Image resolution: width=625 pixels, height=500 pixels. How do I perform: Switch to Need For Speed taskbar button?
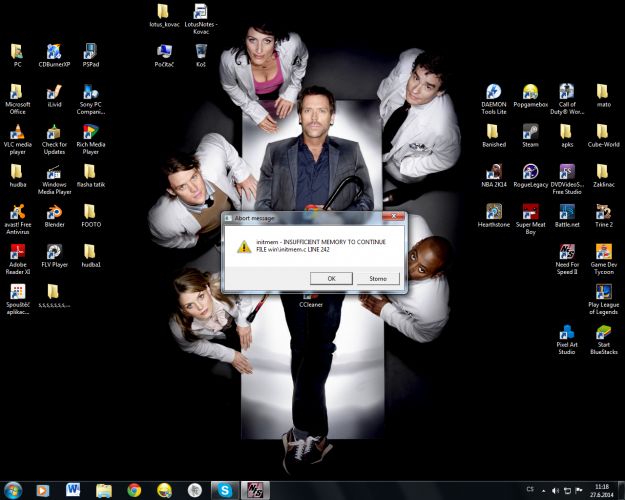[255, 490]
